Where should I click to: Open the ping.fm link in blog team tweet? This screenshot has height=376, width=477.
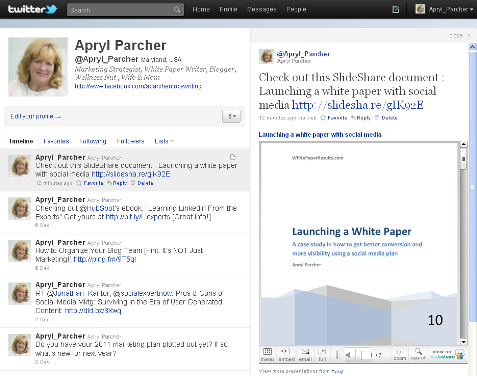pyautogui.click(x=105, y=259)
